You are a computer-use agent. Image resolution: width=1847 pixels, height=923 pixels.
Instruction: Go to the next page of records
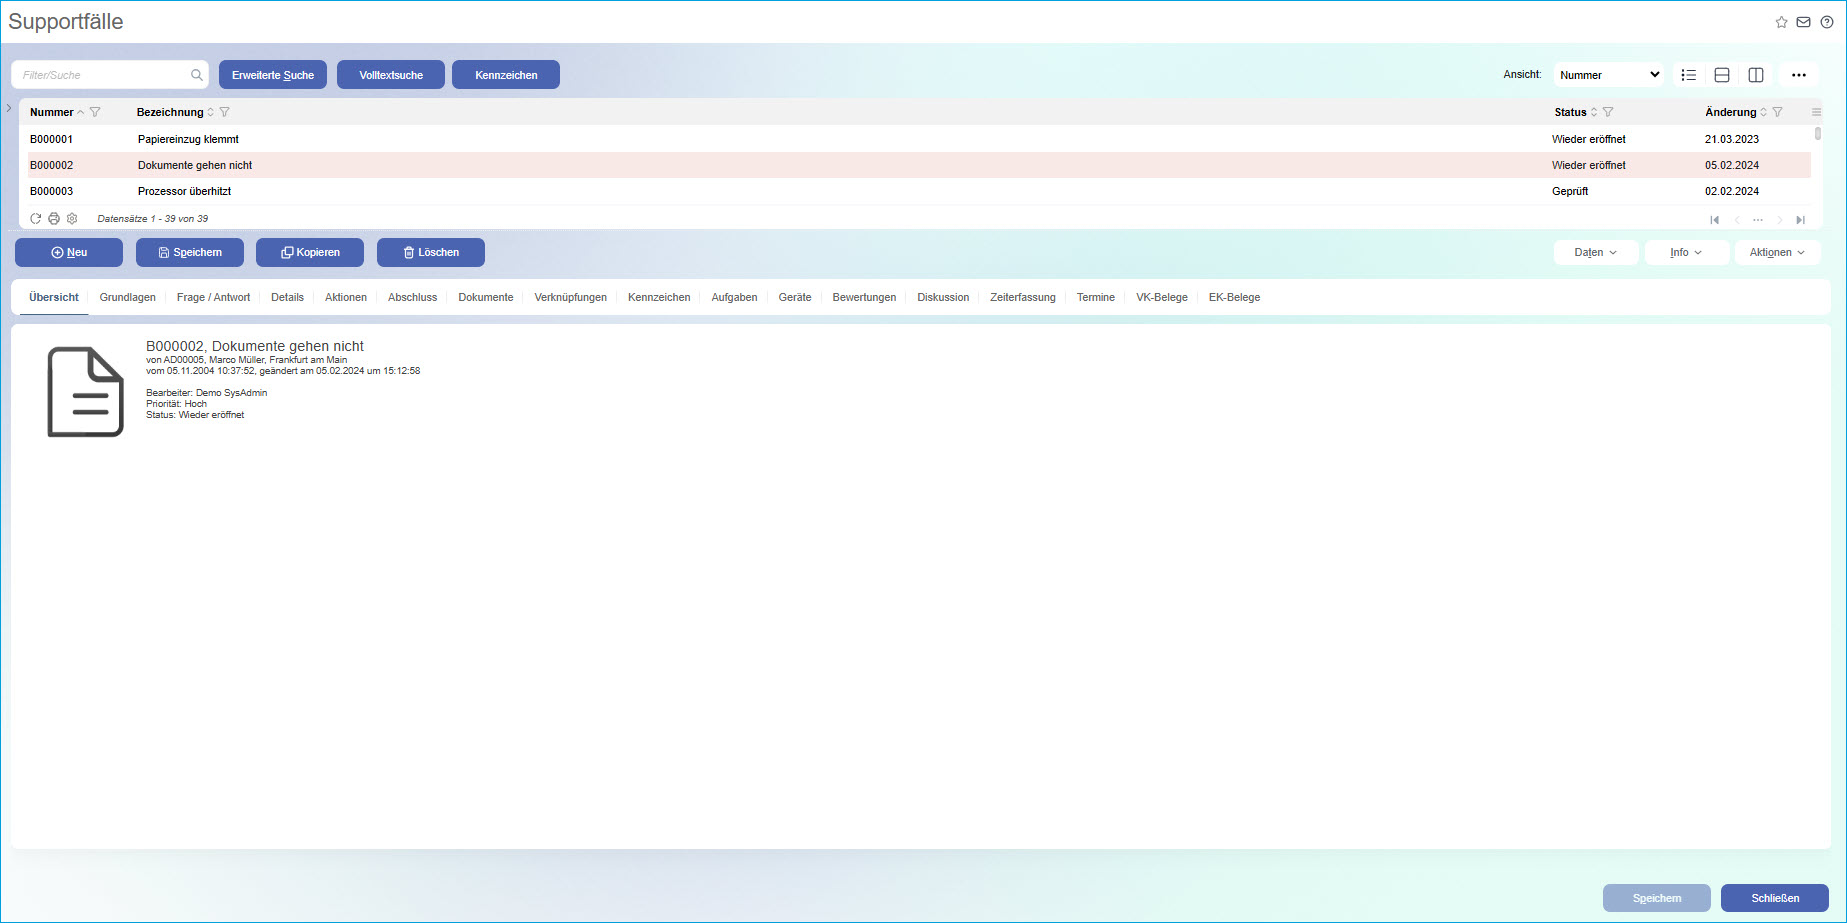pos(1780,220)
